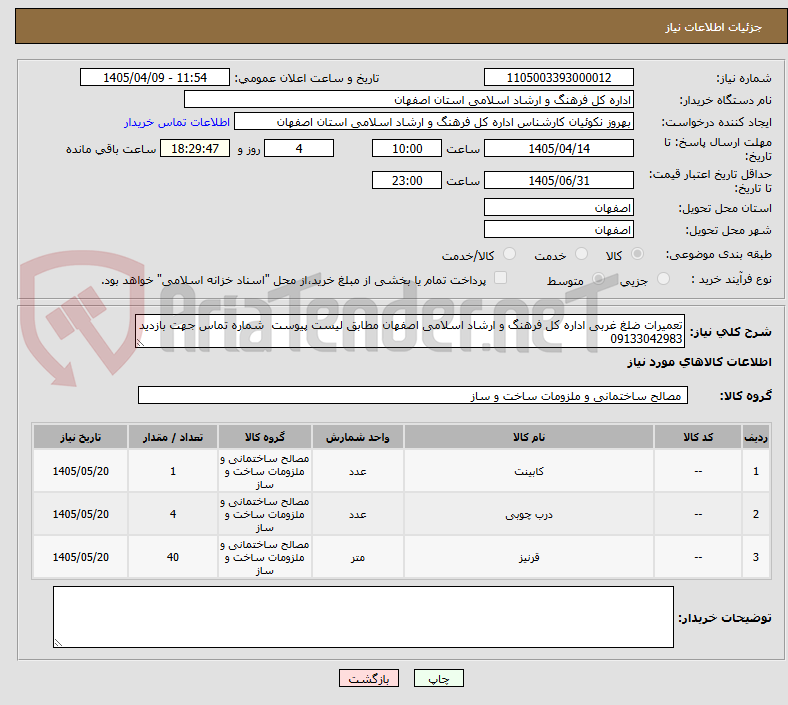Click the گروه کالا field مصالح ساختمانی
The width and height of the screenshot is (788, 705).
pos(413,395)
